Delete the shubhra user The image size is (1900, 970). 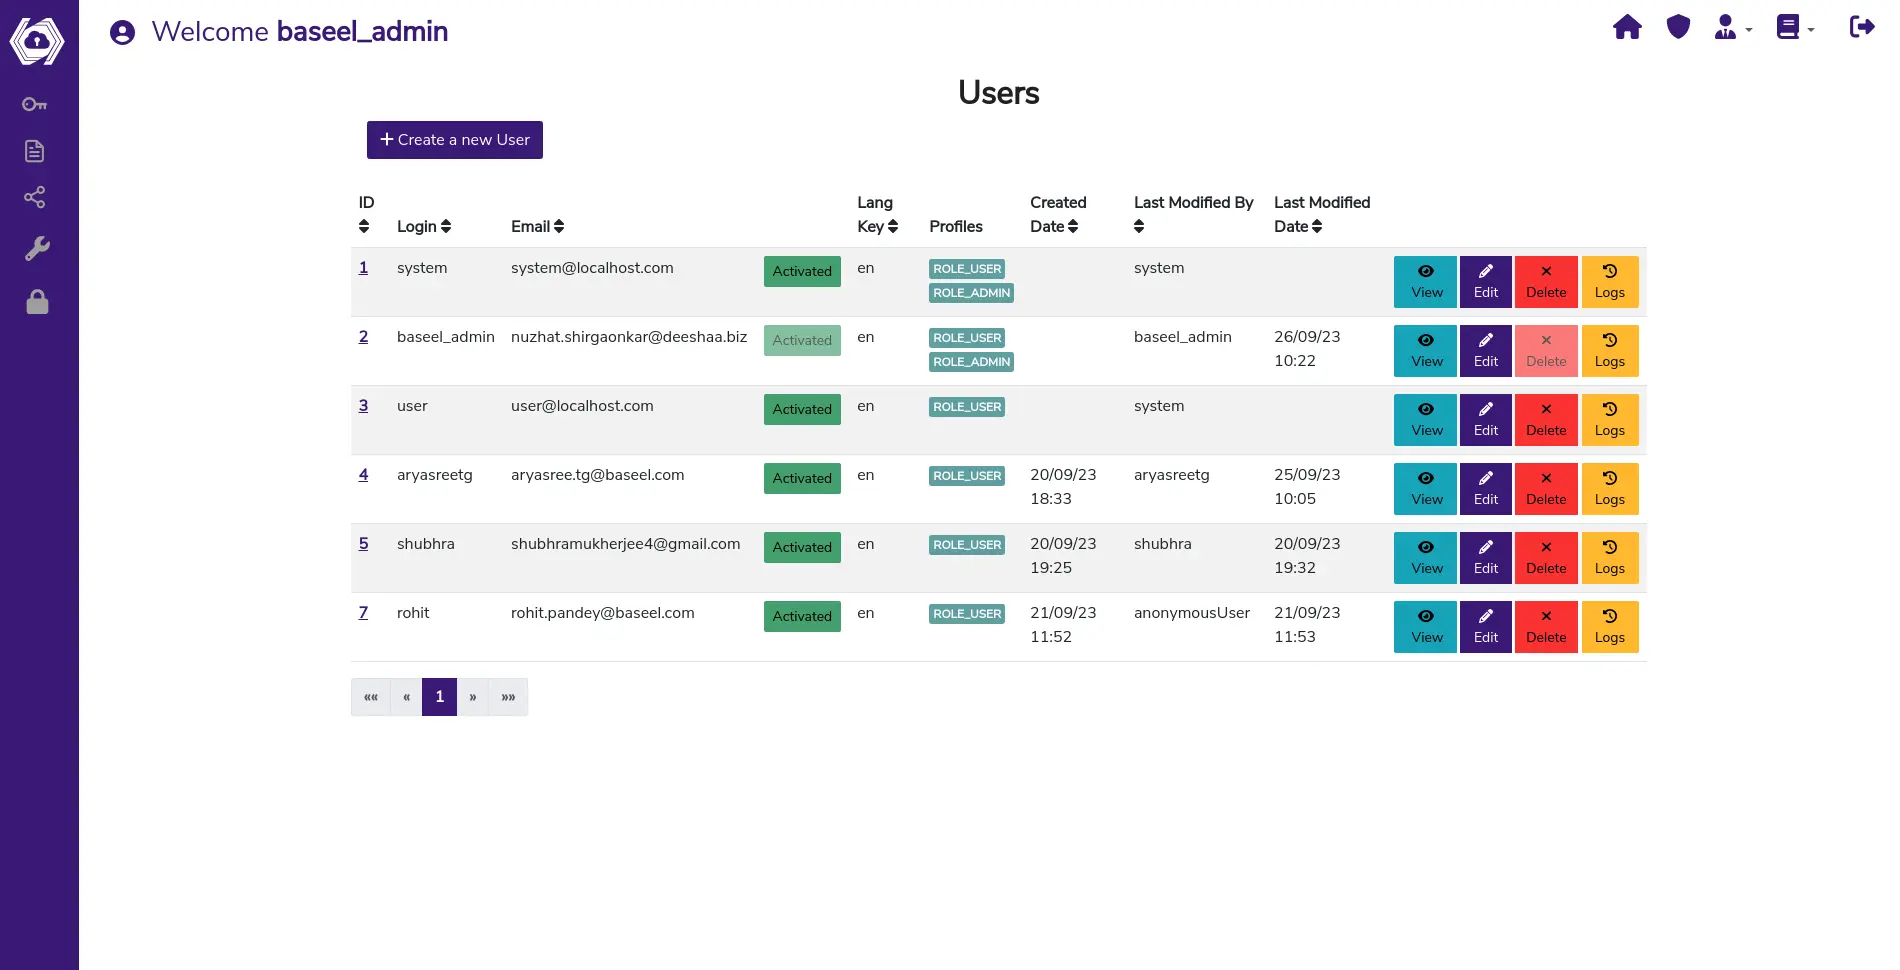click(1545, 557)
